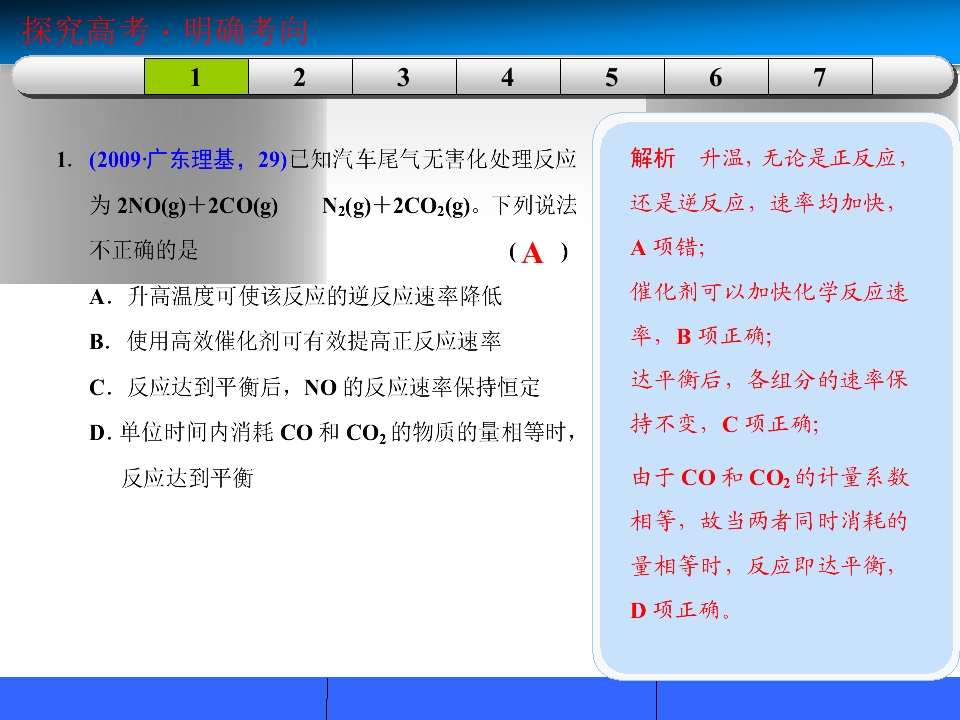Screen dimensions: 960x720
Task: Click option A about raising temperature
Action: coord(296,296)
